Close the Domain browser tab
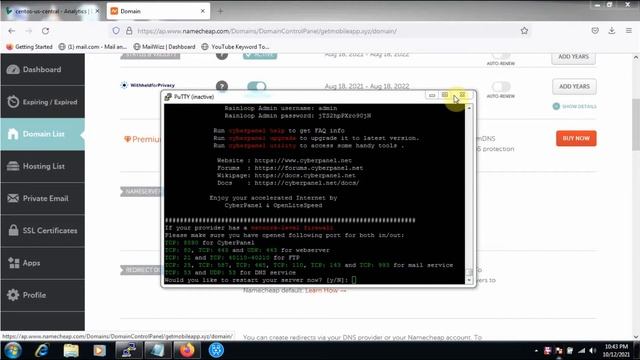 point(202,11)
